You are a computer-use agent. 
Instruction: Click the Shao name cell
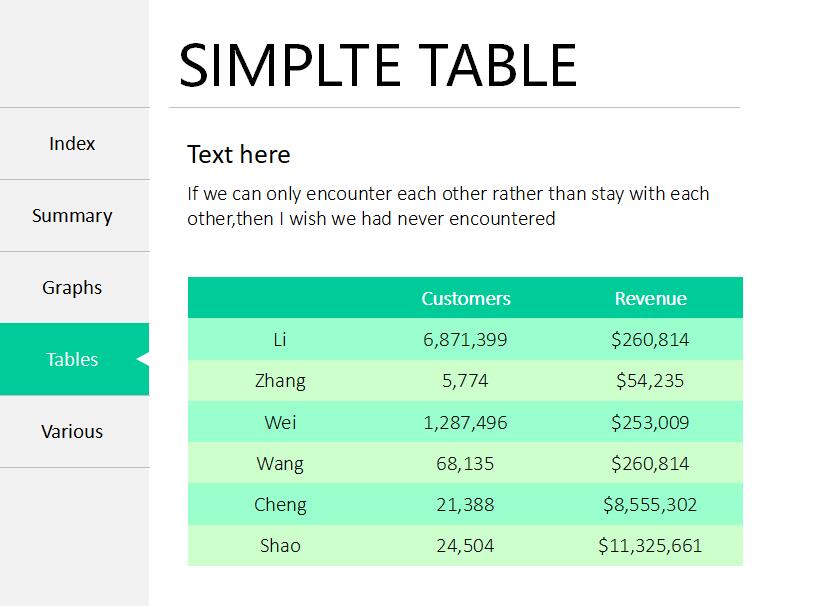click(280, 546)
